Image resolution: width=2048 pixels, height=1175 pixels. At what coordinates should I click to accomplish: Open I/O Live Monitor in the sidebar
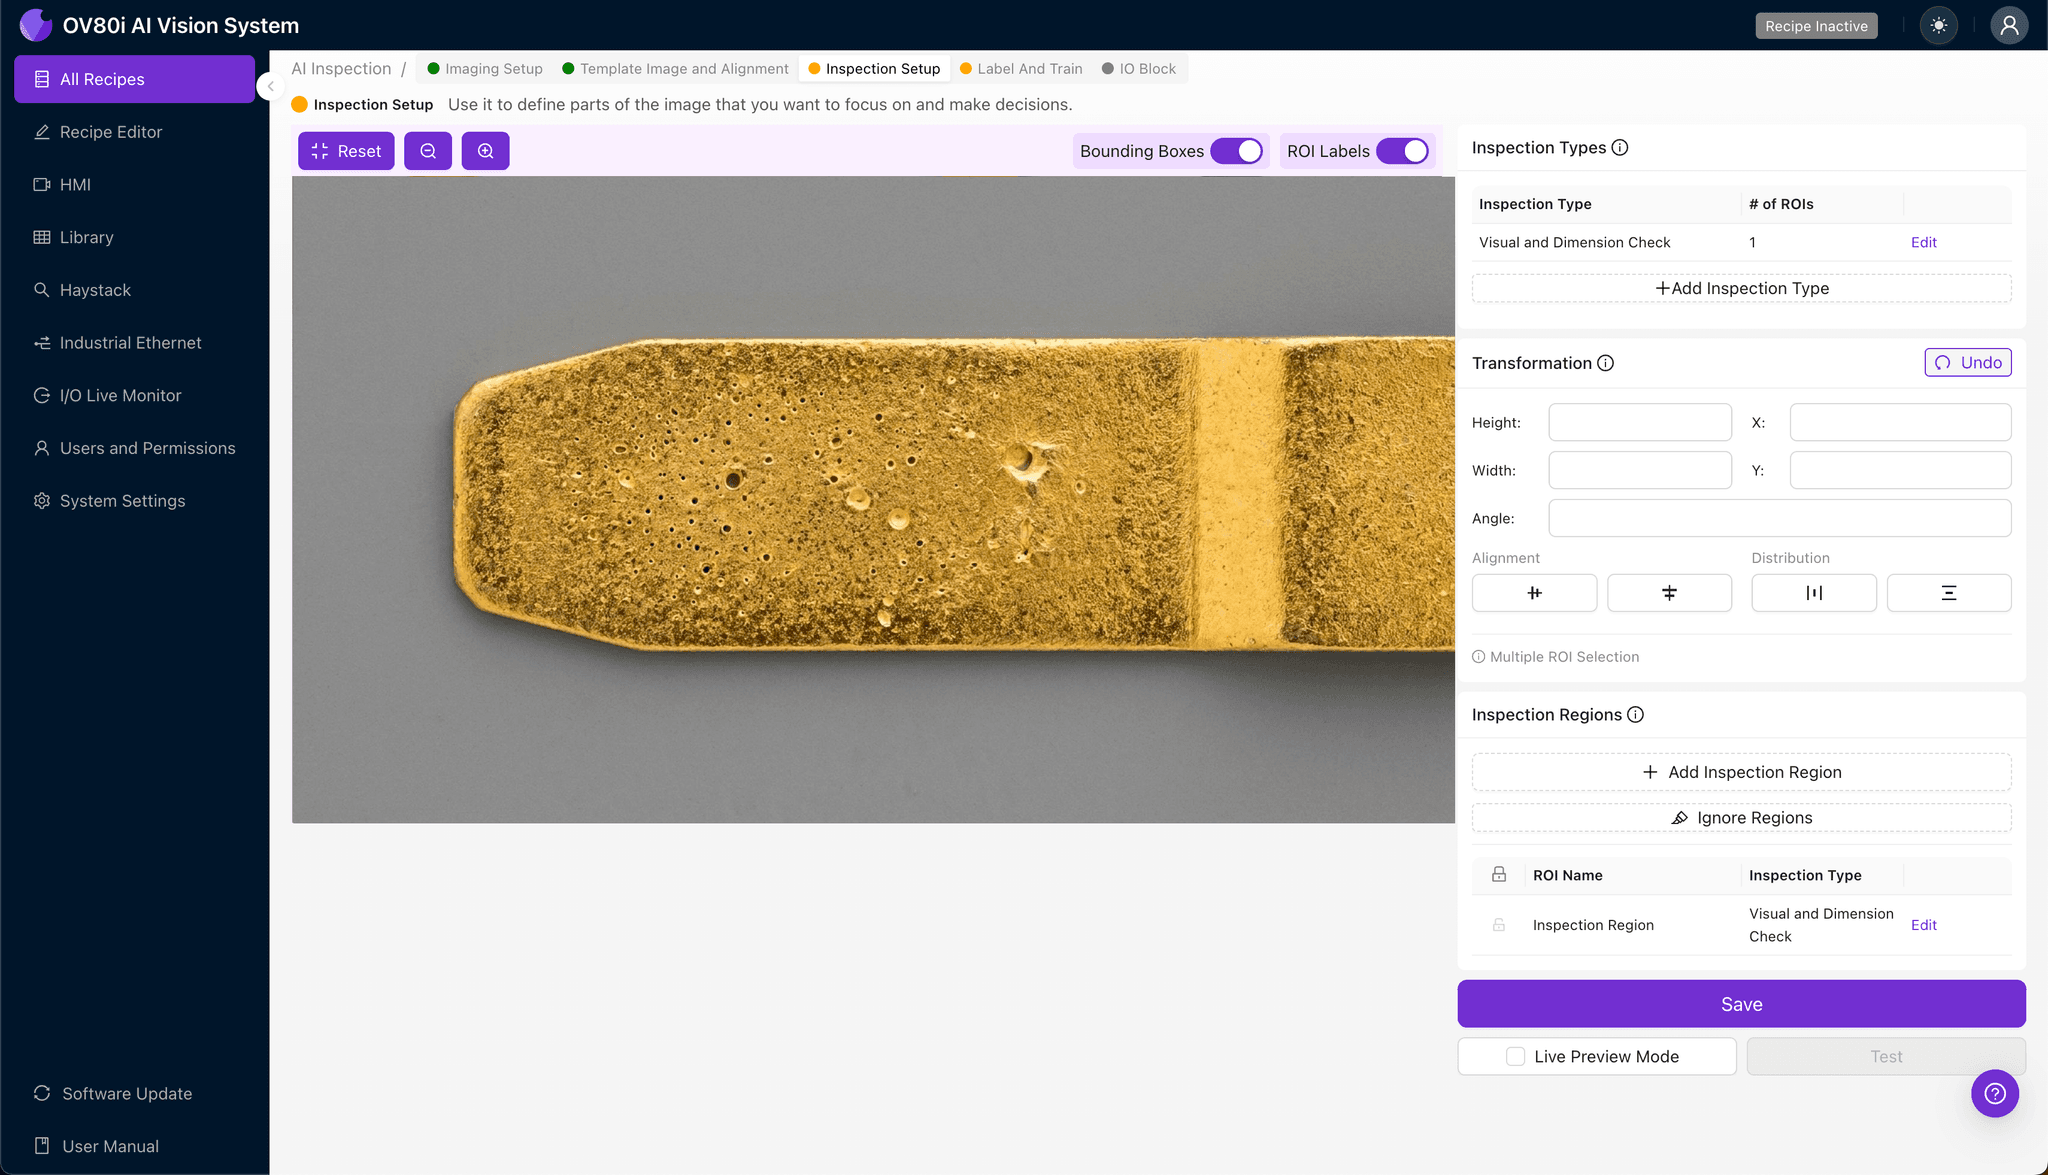135,396
